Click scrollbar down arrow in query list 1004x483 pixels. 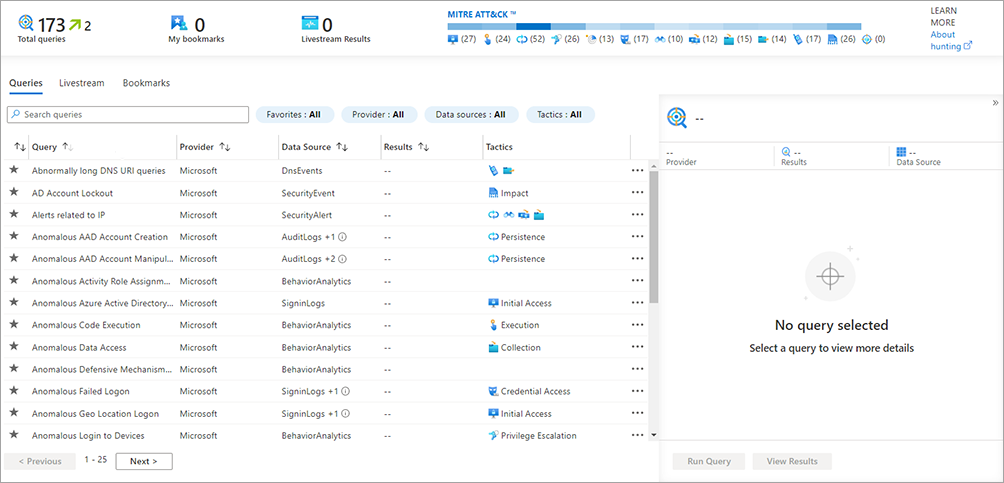click(653, 435)
